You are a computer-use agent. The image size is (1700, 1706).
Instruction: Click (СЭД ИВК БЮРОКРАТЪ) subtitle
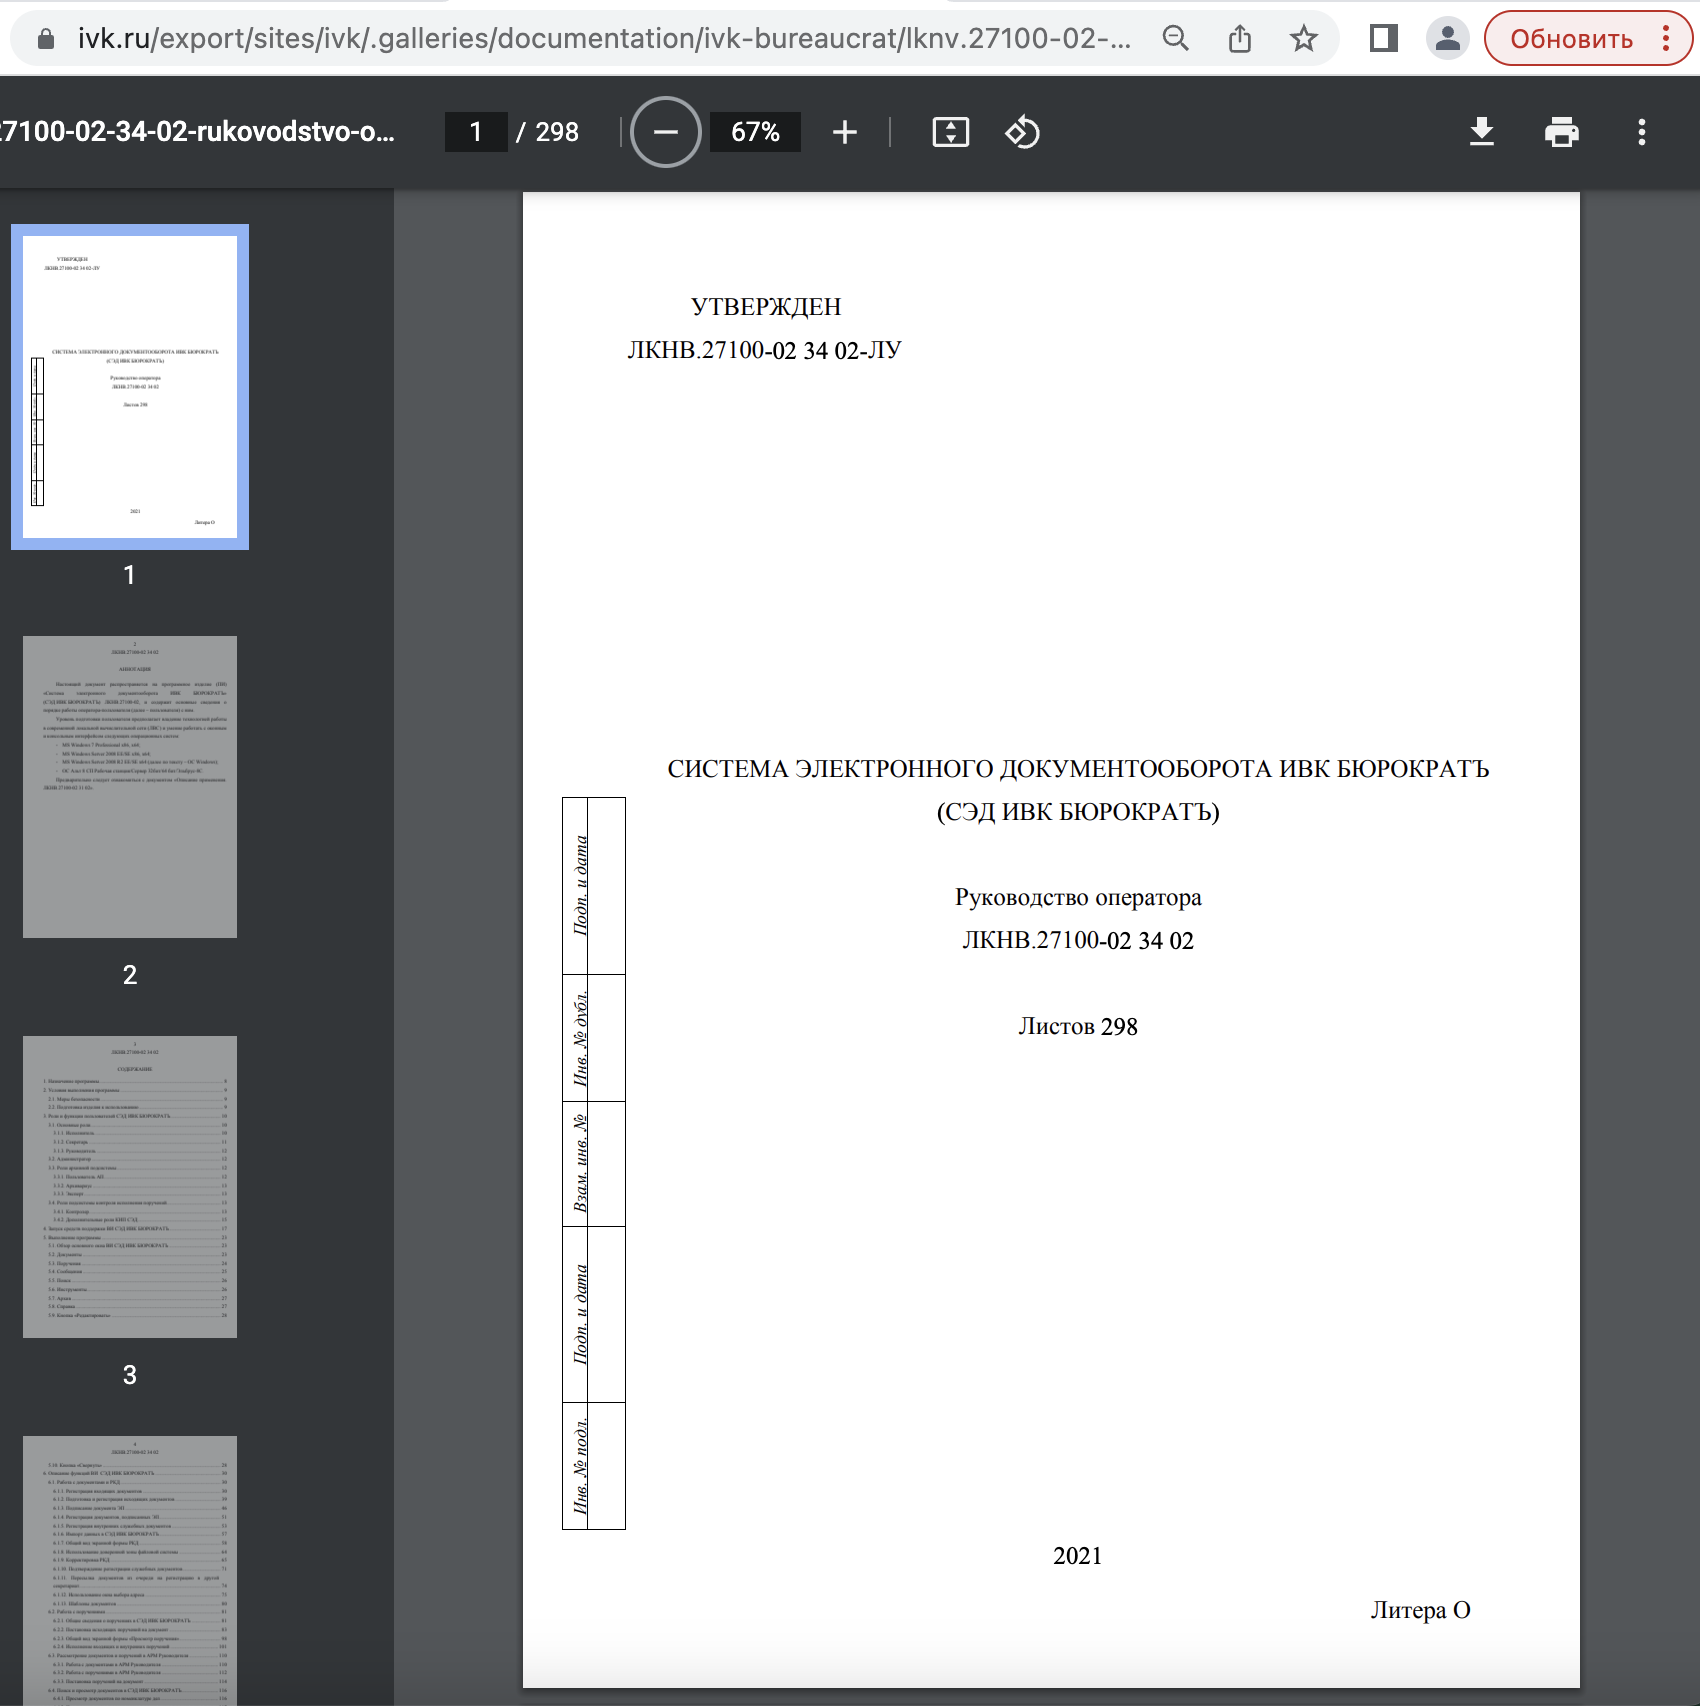(x=1078, y=812)
